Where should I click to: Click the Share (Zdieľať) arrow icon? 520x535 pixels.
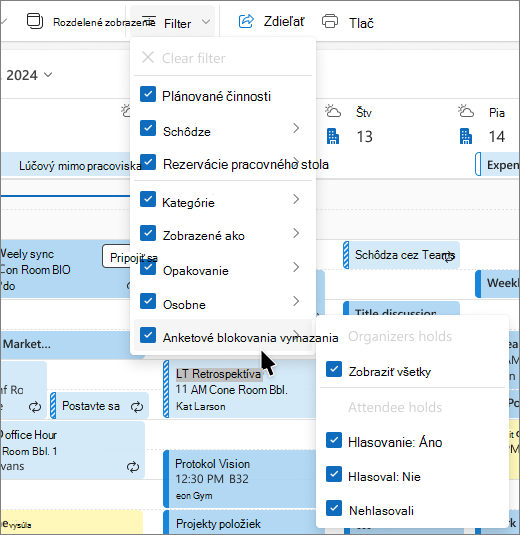(246, 21)
